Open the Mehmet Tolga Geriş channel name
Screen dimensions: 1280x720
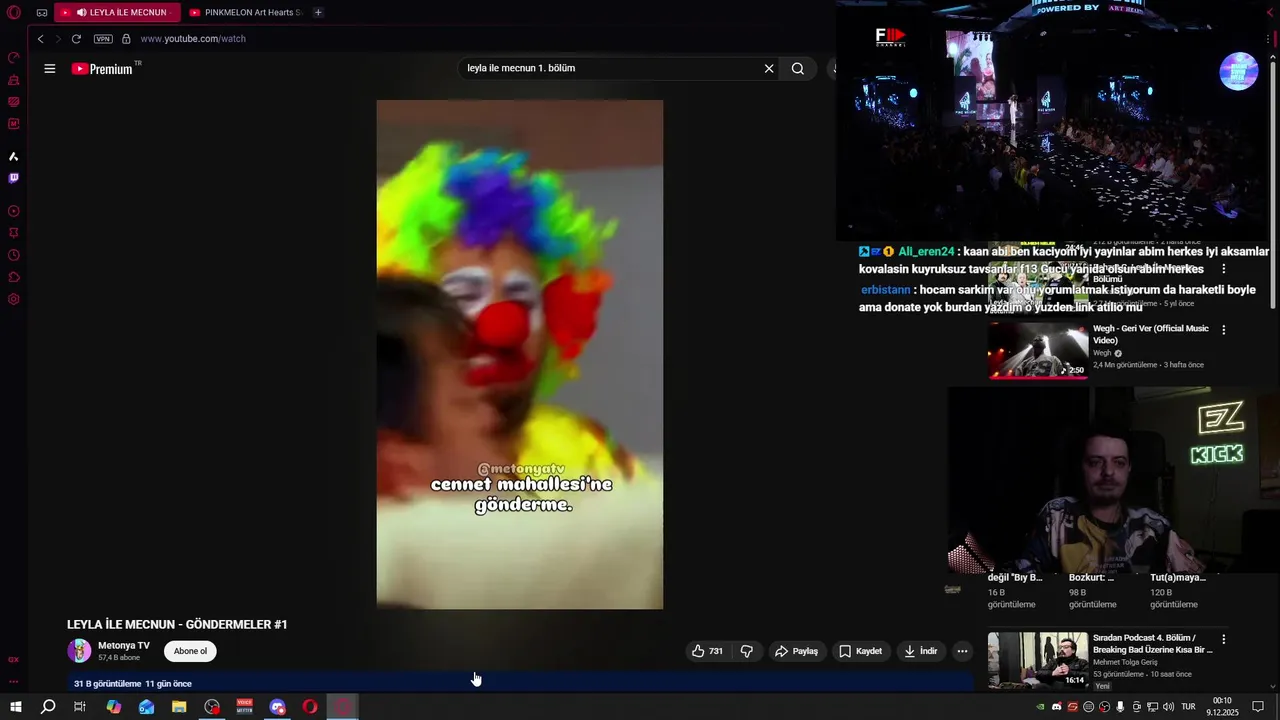pyautogui.click(x=1127, y=662)
